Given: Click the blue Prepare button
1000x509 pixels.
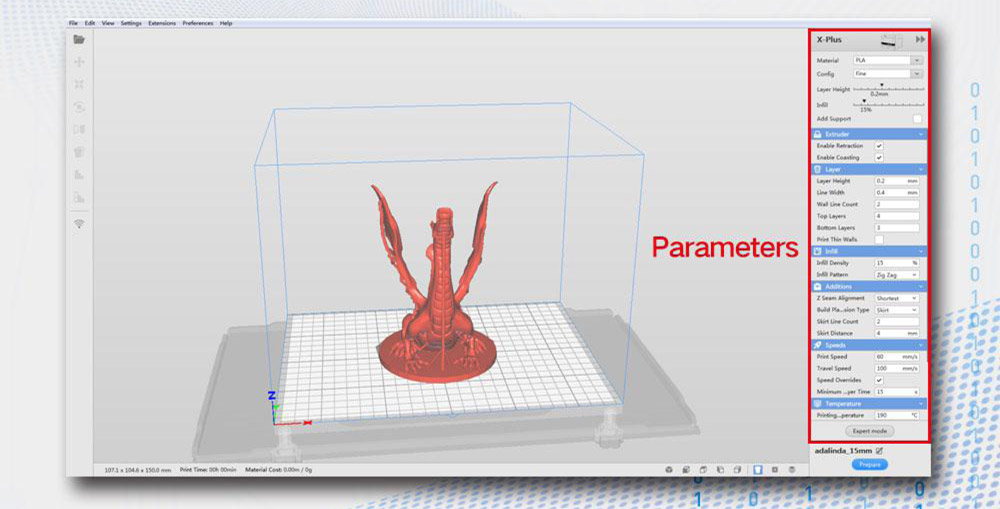Looking at the screenshot, I should (x=869, y=464).
